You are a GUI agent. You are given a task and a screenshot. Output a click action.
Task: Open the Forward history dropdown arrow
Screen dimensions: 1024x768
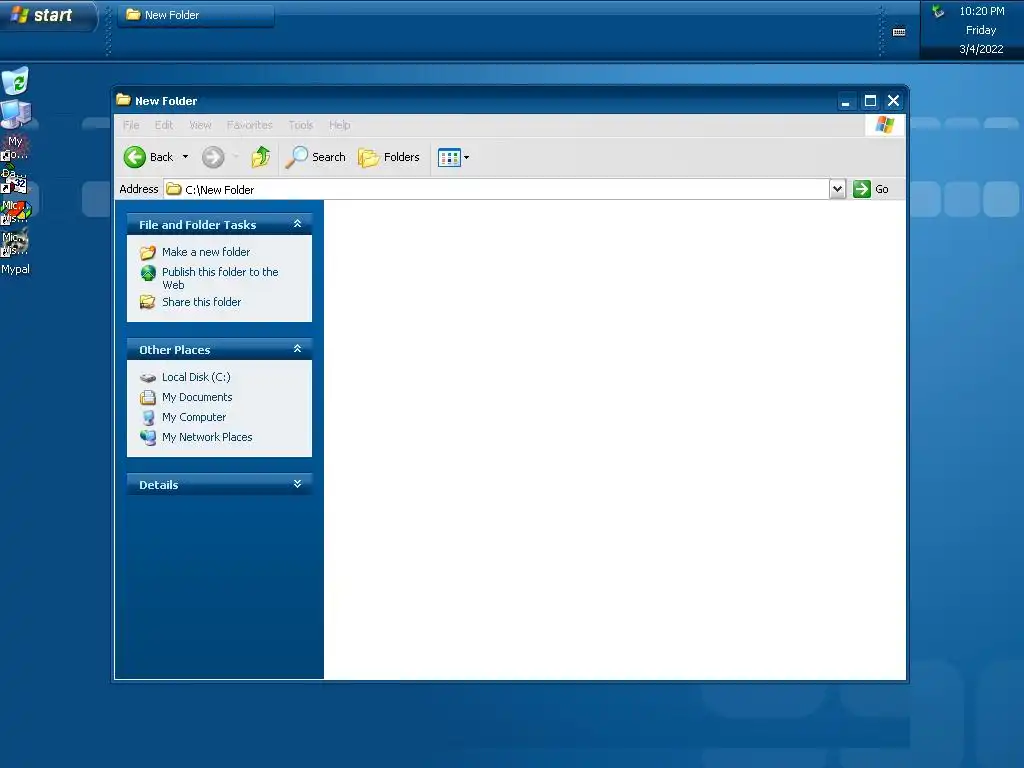tap(236, 157)
